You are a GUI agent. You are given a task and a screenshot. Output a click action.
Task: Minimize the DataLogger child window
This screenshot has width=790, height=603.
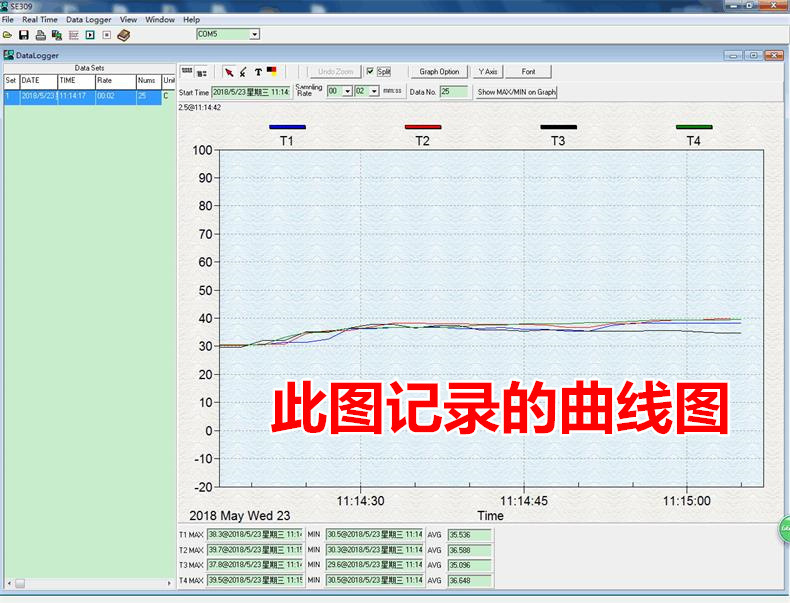coord(733,55)
